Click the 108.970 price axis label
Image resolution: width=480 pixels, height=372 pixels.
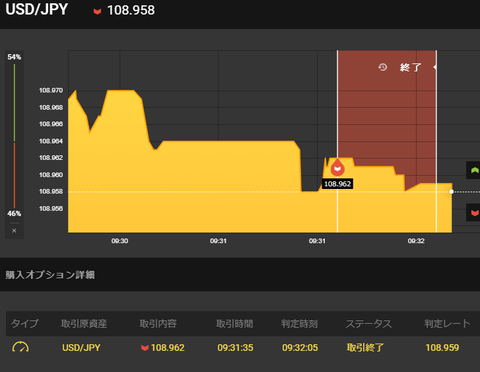click(51, 90)
